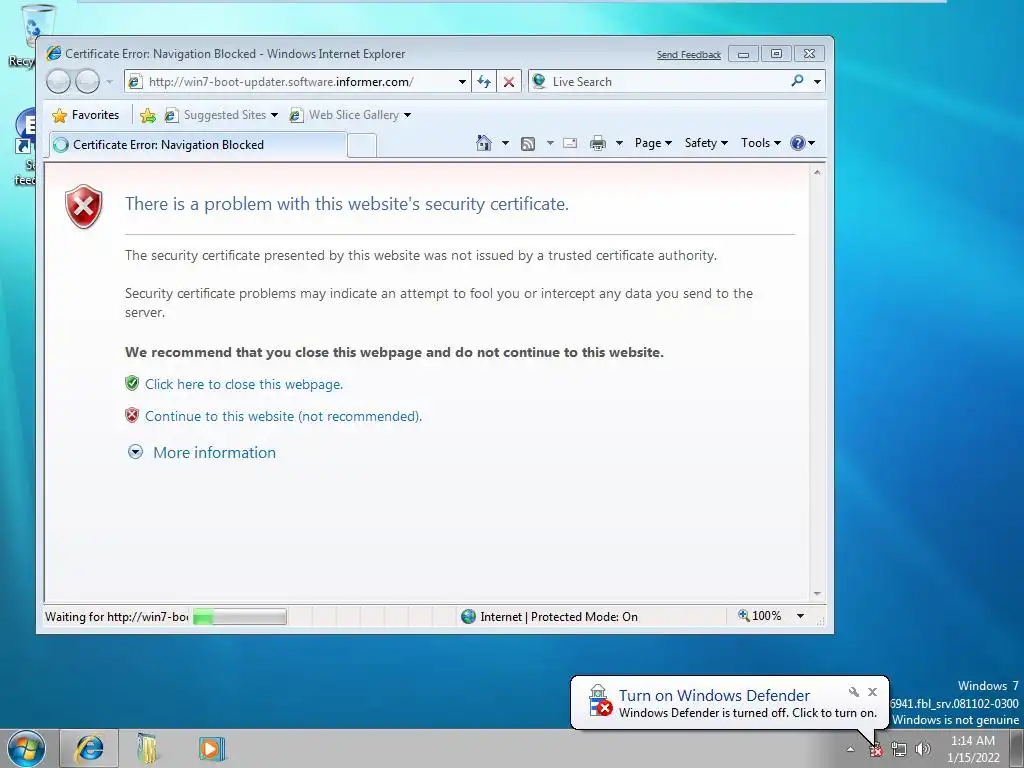The image size is (1024, 768).
Task: Click the Internet Explorer logo in title bar
Action: 54,54
